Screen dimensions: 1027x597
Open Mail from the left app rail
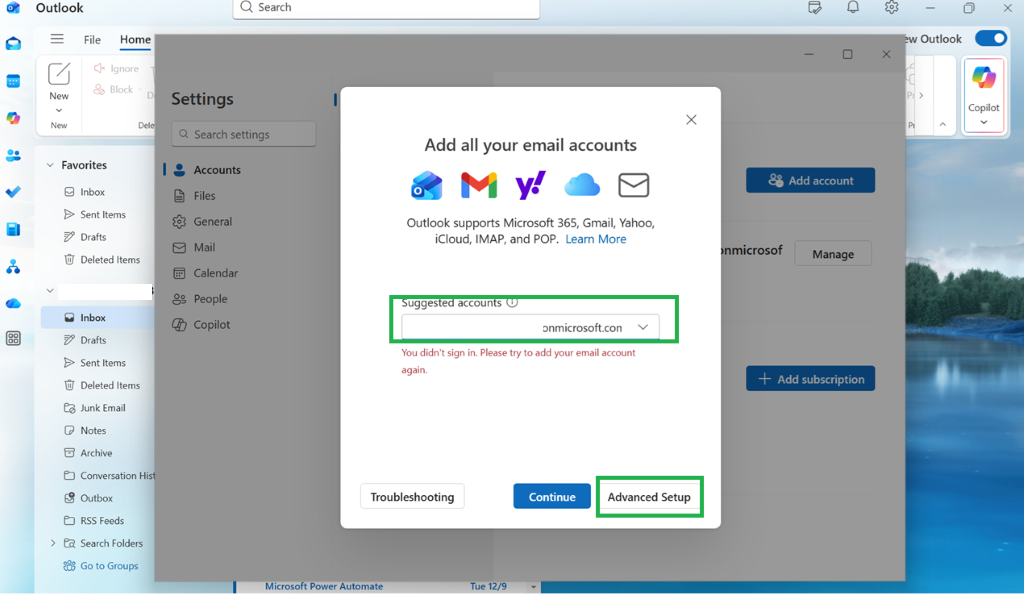(x=13, y=44)
